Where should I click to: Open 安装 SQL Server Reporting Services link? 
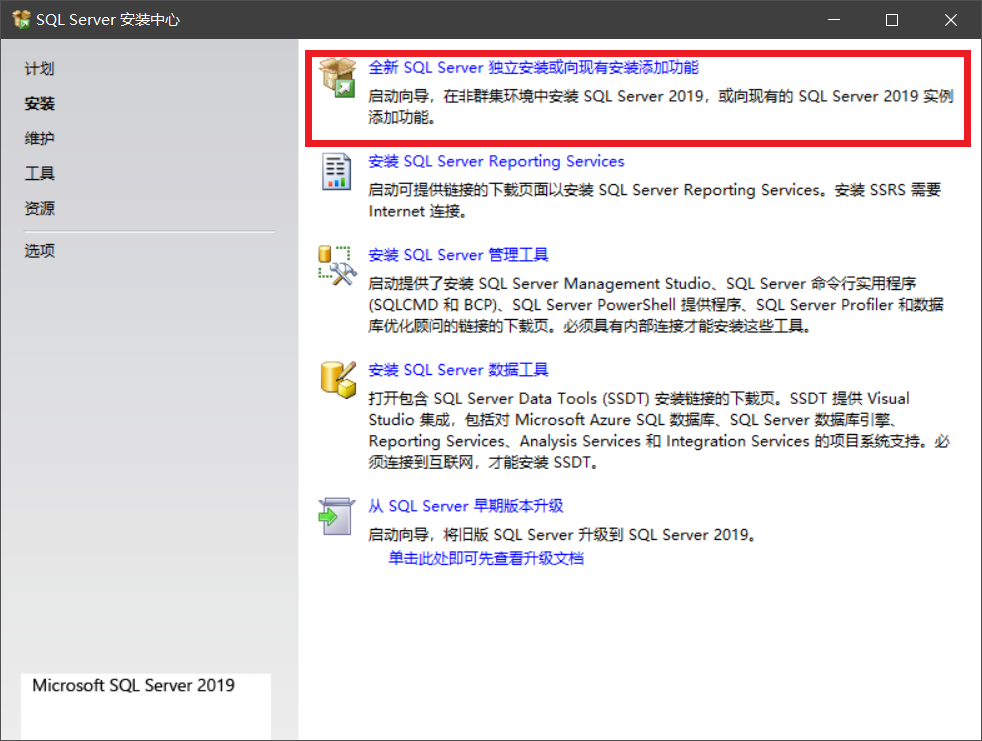(x=496, y=162)
